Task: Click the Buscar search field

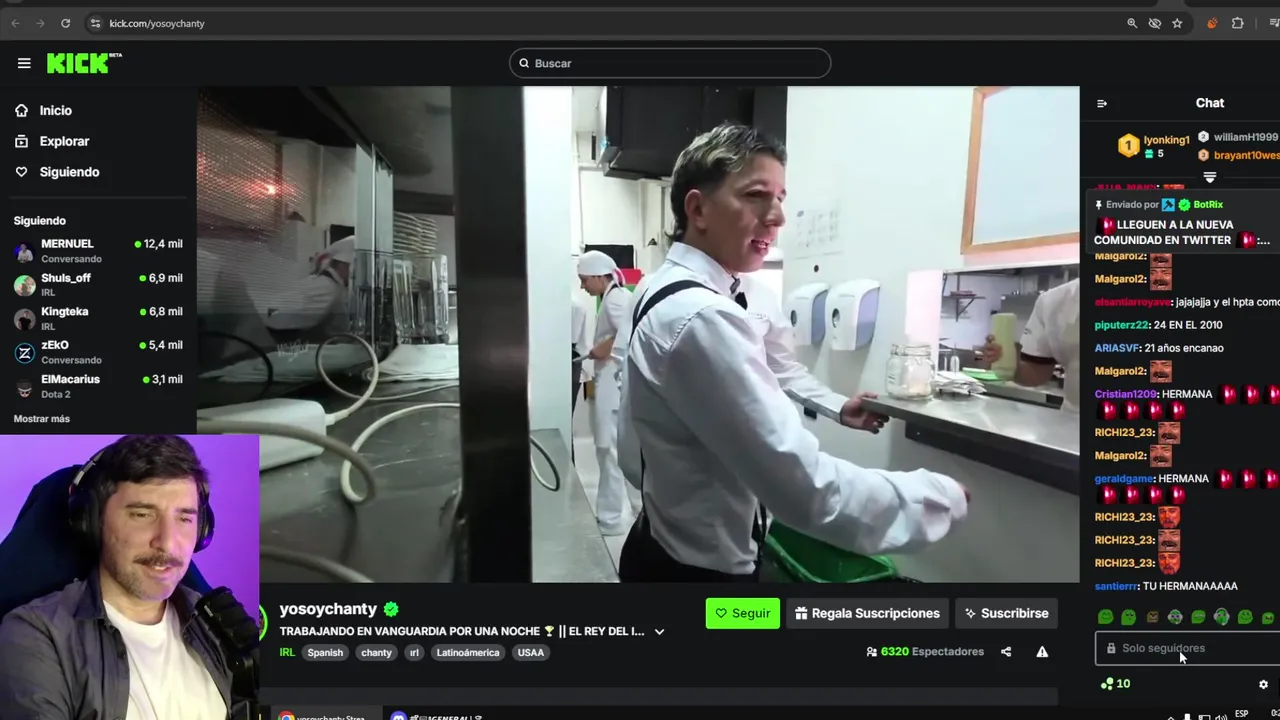Action: [x=670, y=63]
